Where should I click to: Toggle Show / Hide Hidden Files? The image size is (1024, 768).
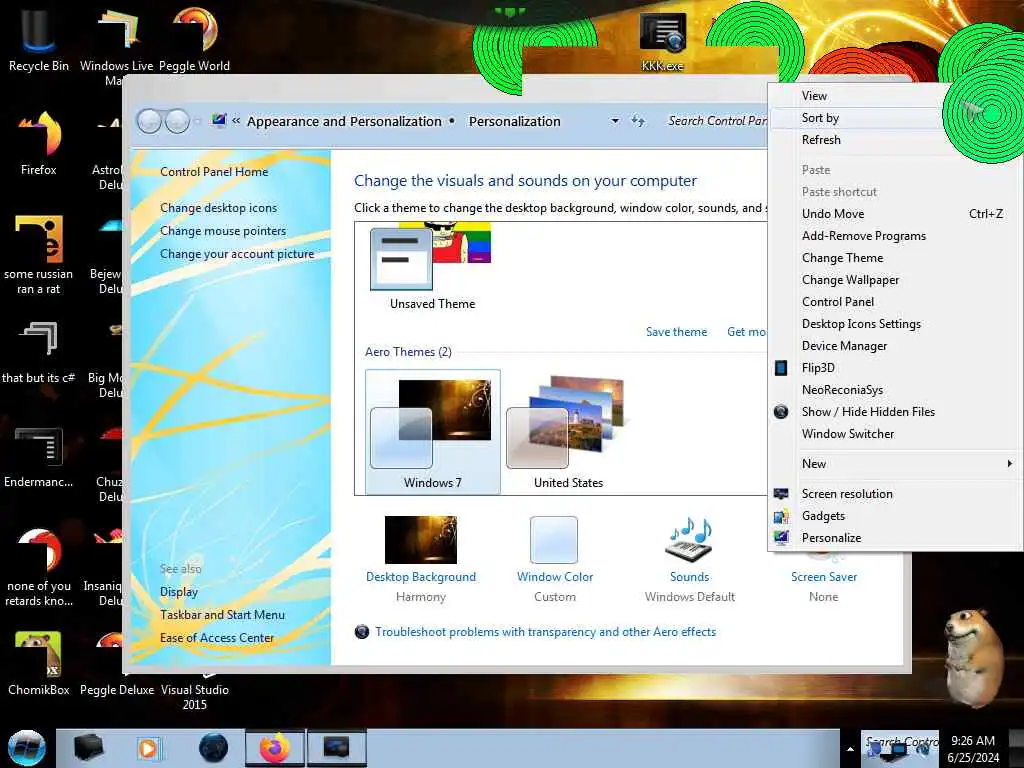[x=895, y=411]
